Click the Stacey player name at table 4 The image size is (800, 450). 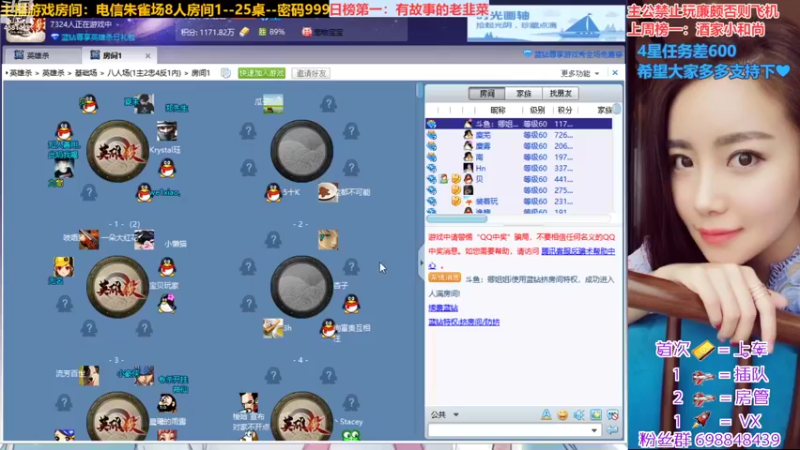[x=351, y=422]
